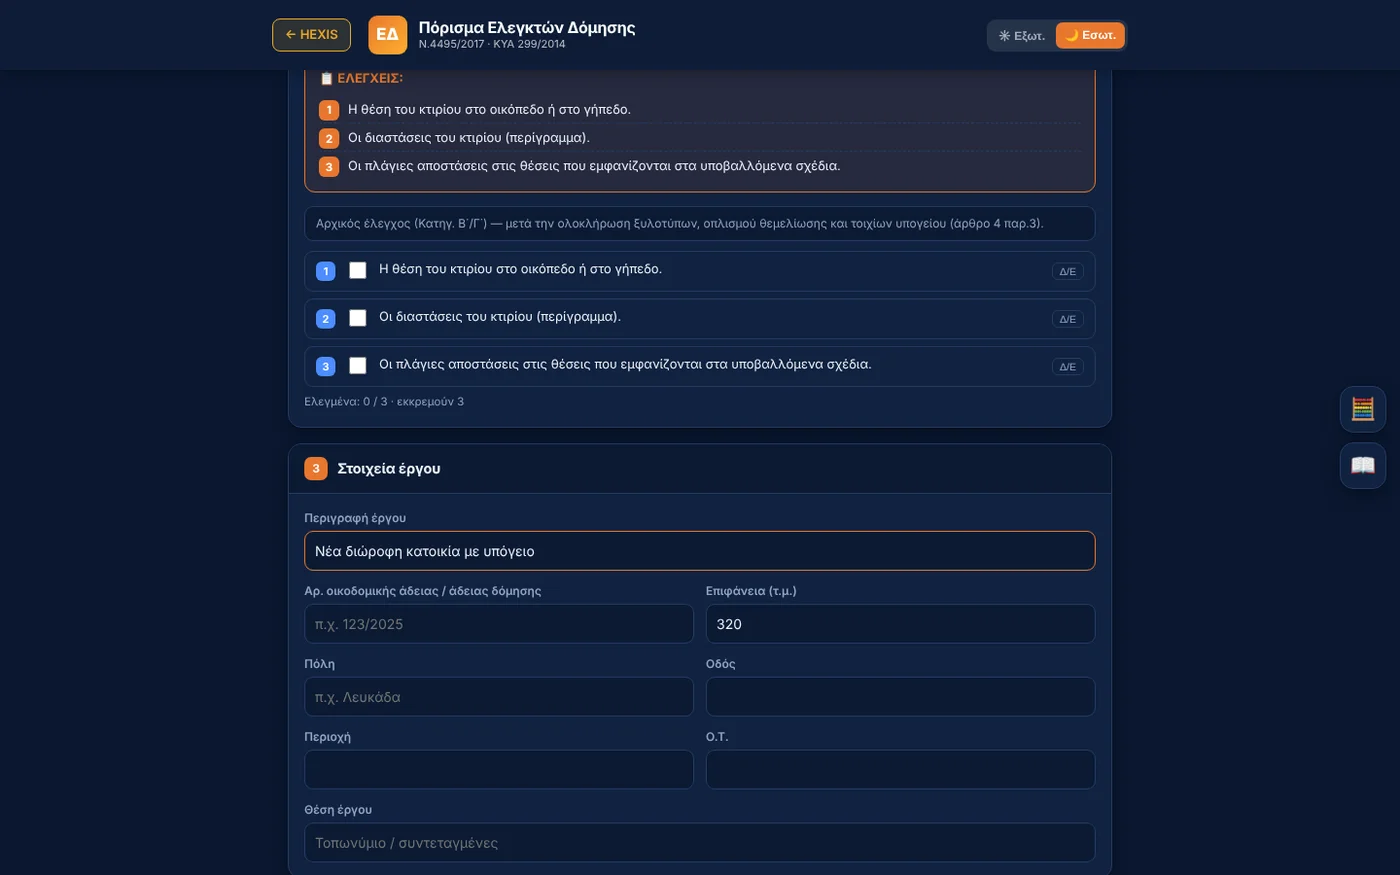Image resolution: width=1400 pixels, height=875 pixels.
Task: Click the Δ/Ε tag on the building position row
Action: coord(1068,272)
